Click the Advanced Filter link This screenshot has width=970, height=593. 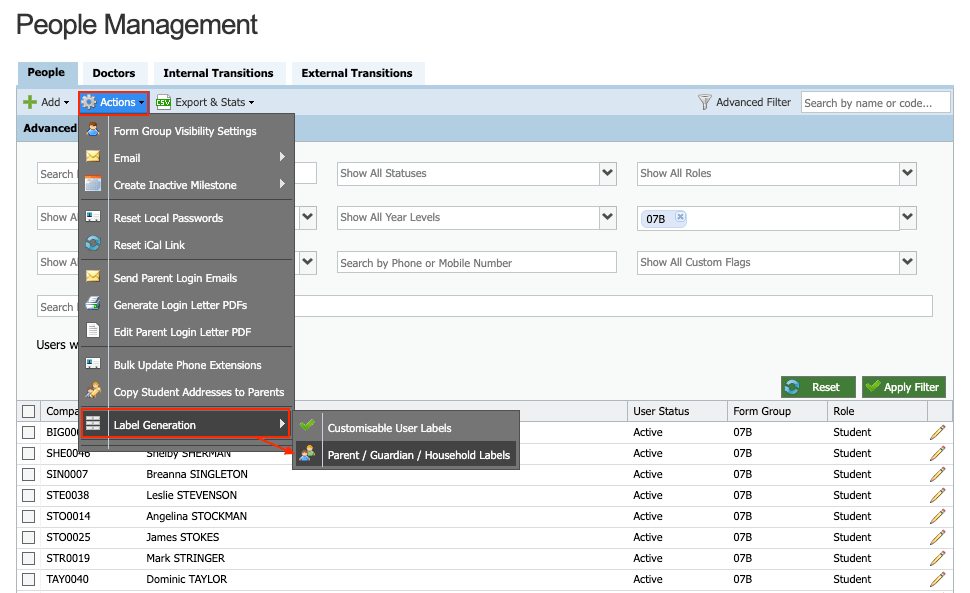tap(753, 102)
